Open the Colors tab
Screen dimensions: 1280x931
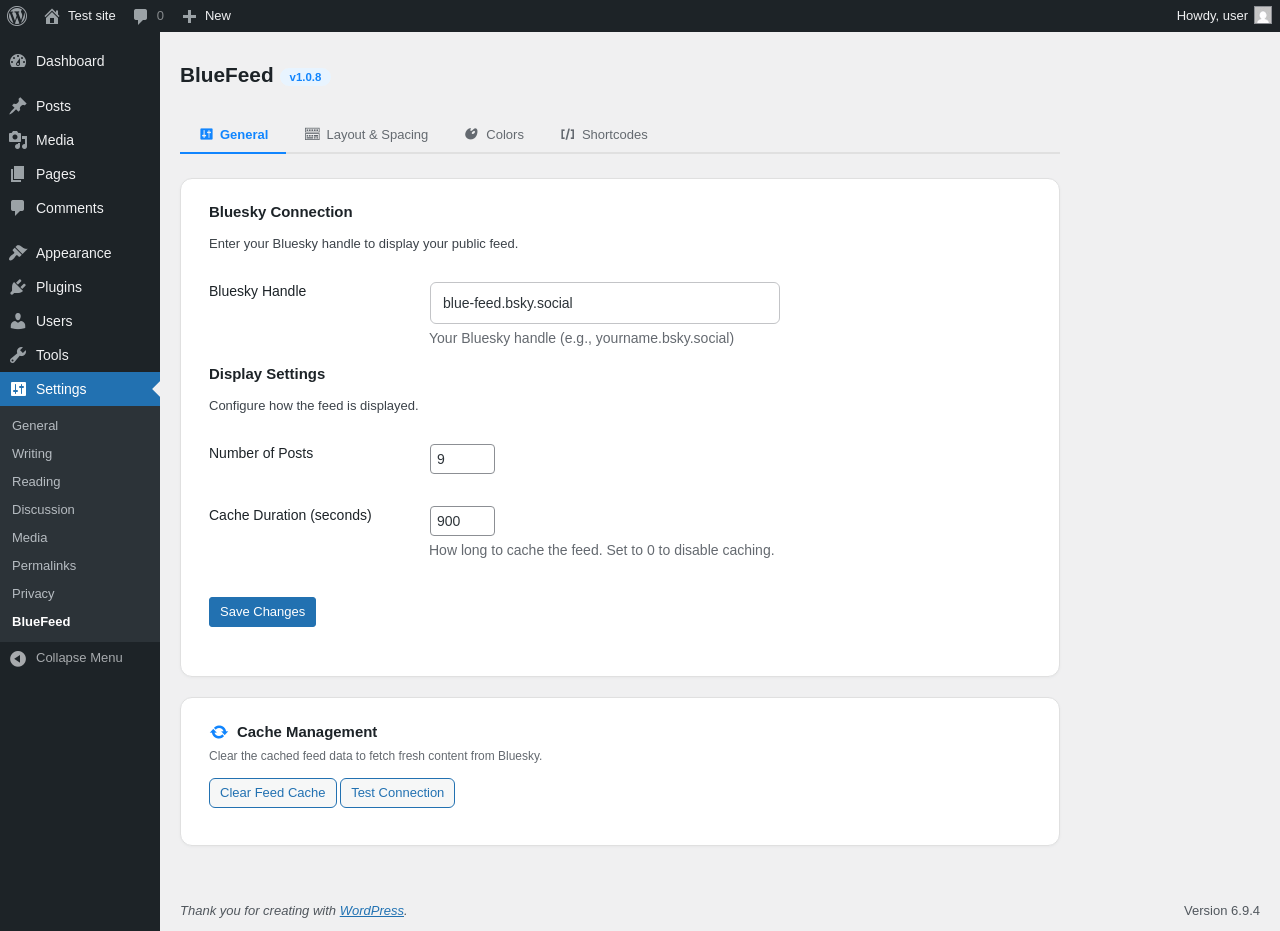(494, 134)
